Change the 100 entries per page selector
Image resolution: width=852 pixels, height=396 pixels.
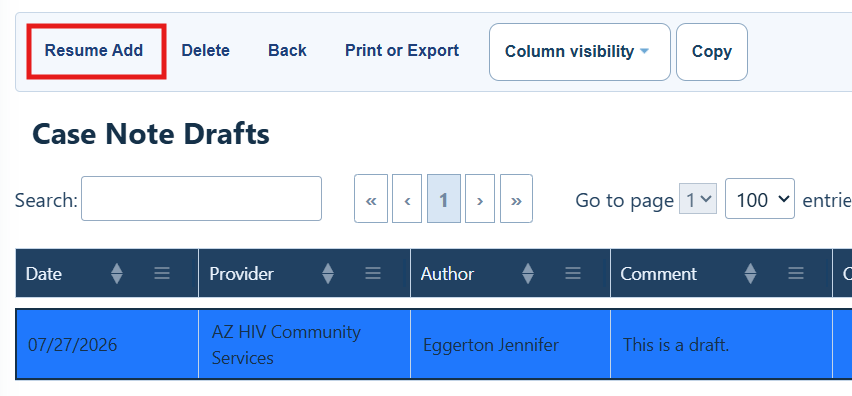(760, 199)
